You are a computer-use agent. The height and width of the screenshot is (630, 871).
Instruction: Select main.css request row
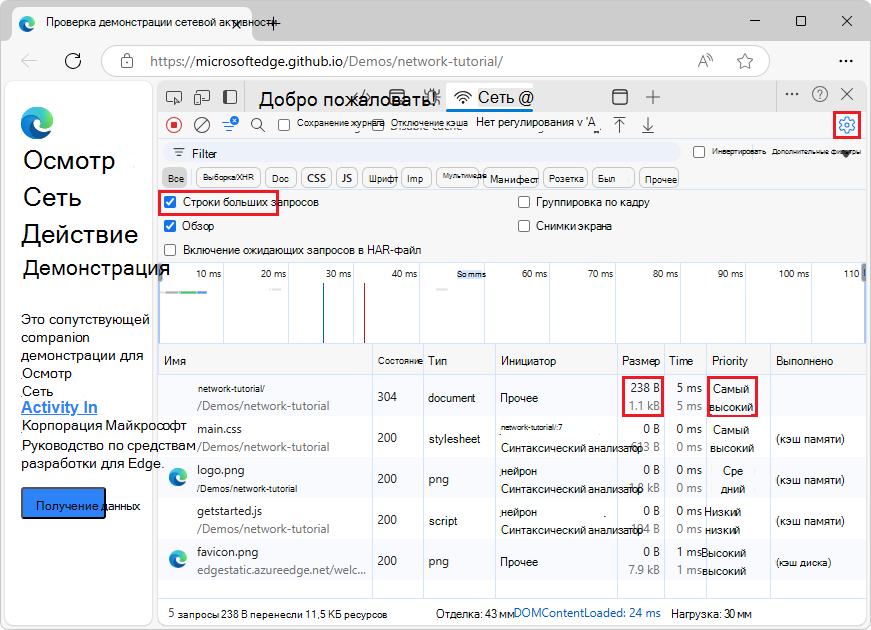[x=511, y=437]
